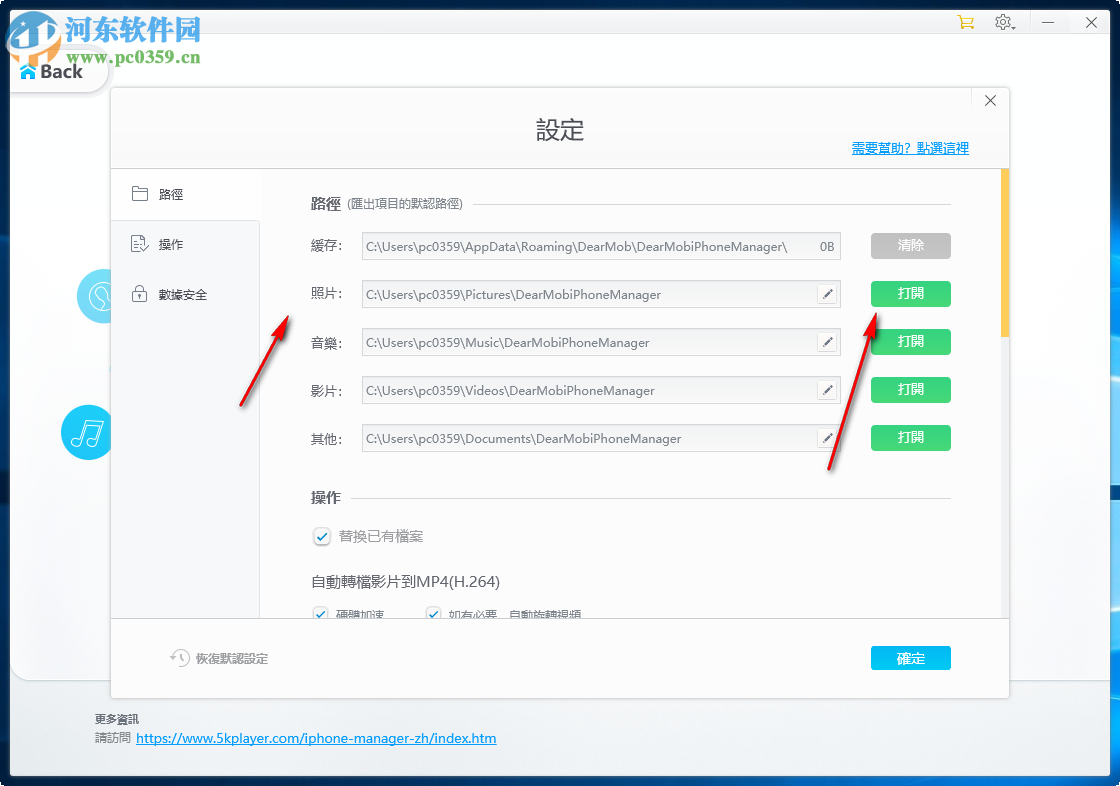Click the pencil icon beside 照片 path
This screenshot has height=786, width=1120.
click(x=827, y=294)
